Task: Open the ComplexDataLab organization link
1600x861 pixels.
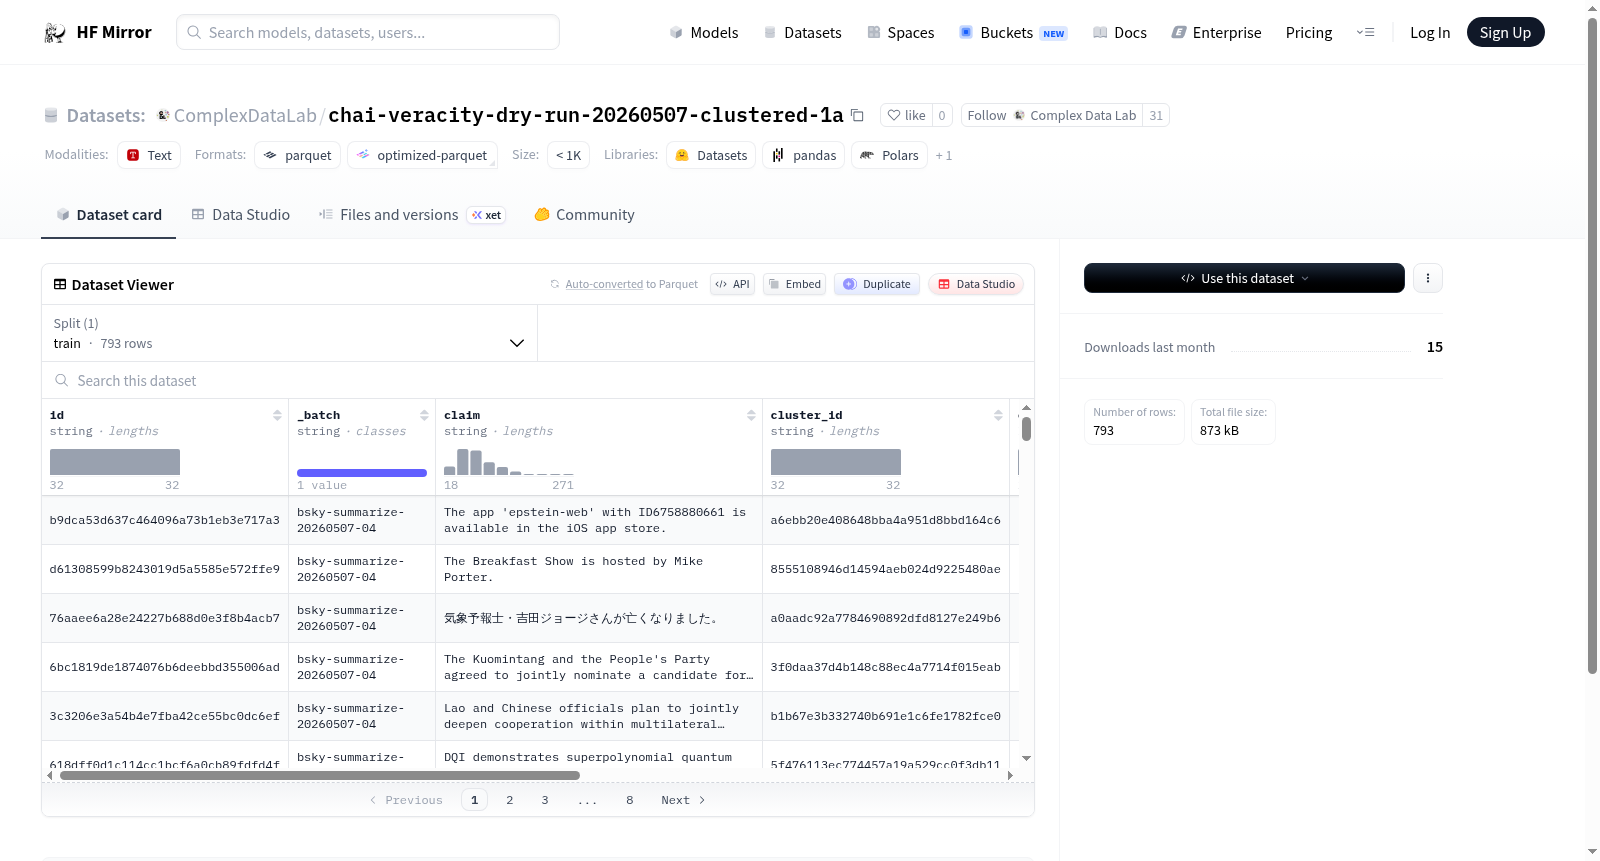Action: coord(245,116)
